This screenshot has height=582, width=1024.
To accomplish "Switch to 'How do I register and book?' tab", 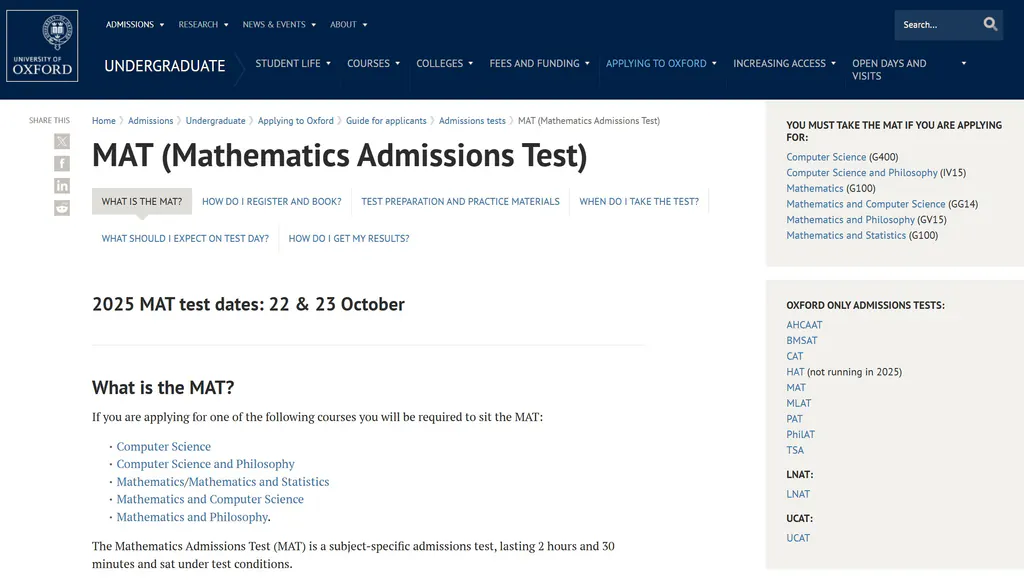I will tap(271, 202).
